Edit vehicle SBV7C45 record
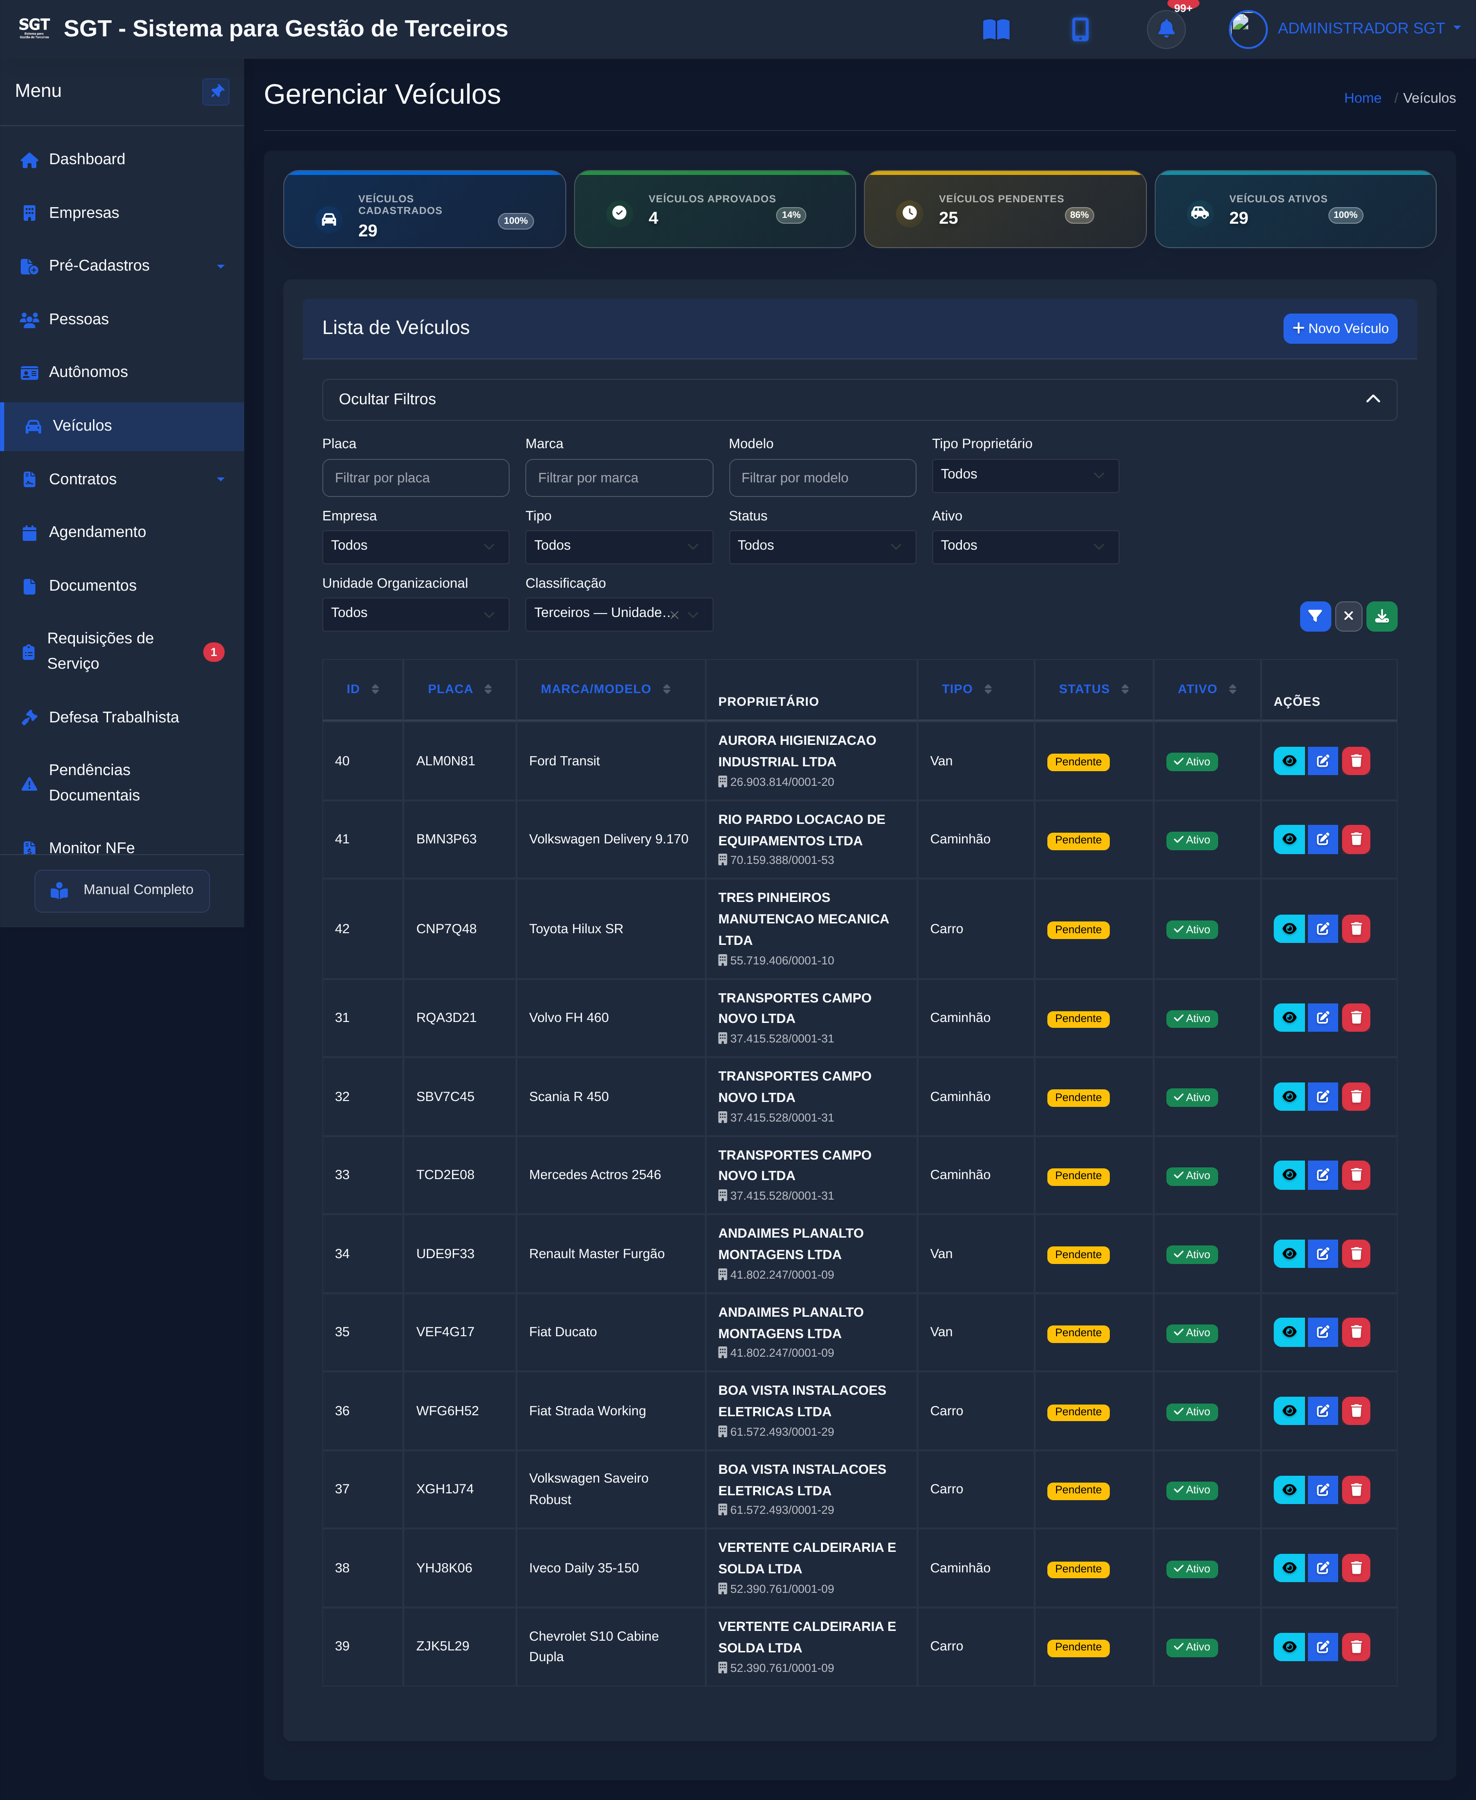 point(1323,1097)
